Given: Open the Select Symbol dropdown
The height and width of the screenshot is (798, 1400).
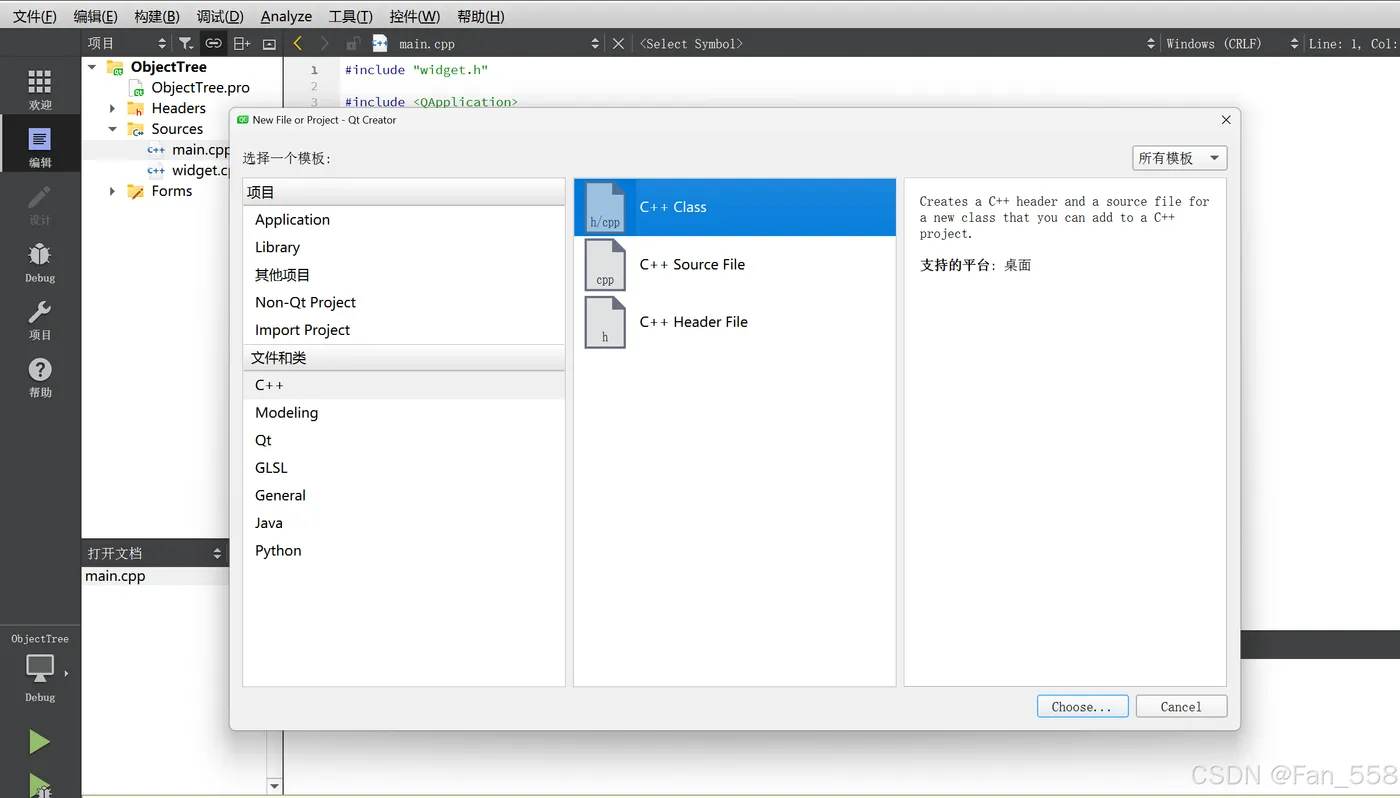Looking at the screenshot, I should point(897,43).
